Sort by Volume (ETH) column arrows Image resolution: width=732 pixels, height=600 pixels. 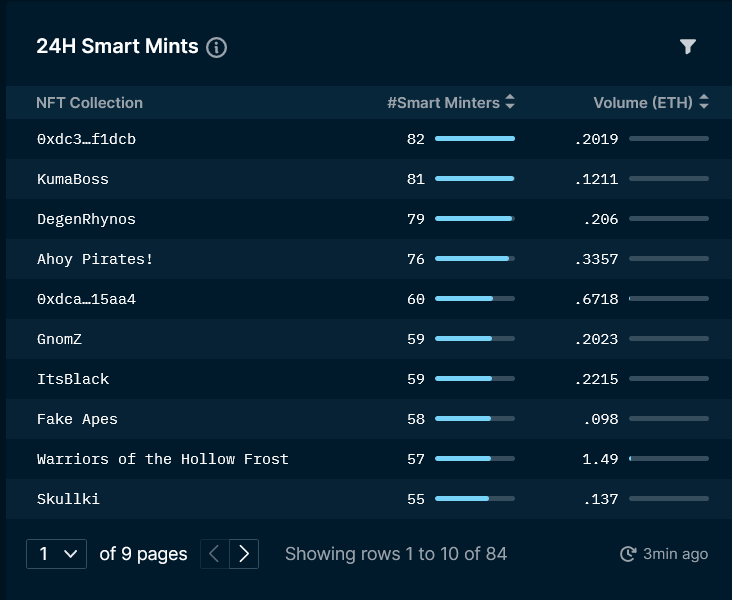pos(704,102)
